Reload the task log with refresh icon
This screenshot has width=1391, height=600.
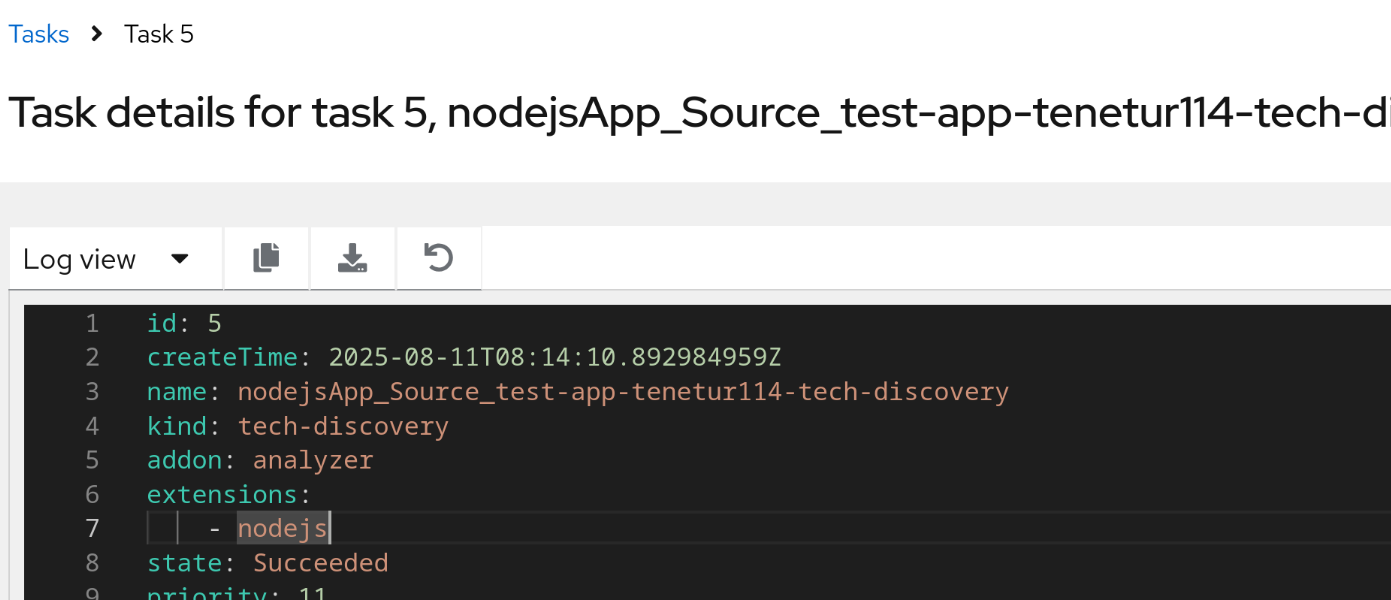click(x=438, y=259)
